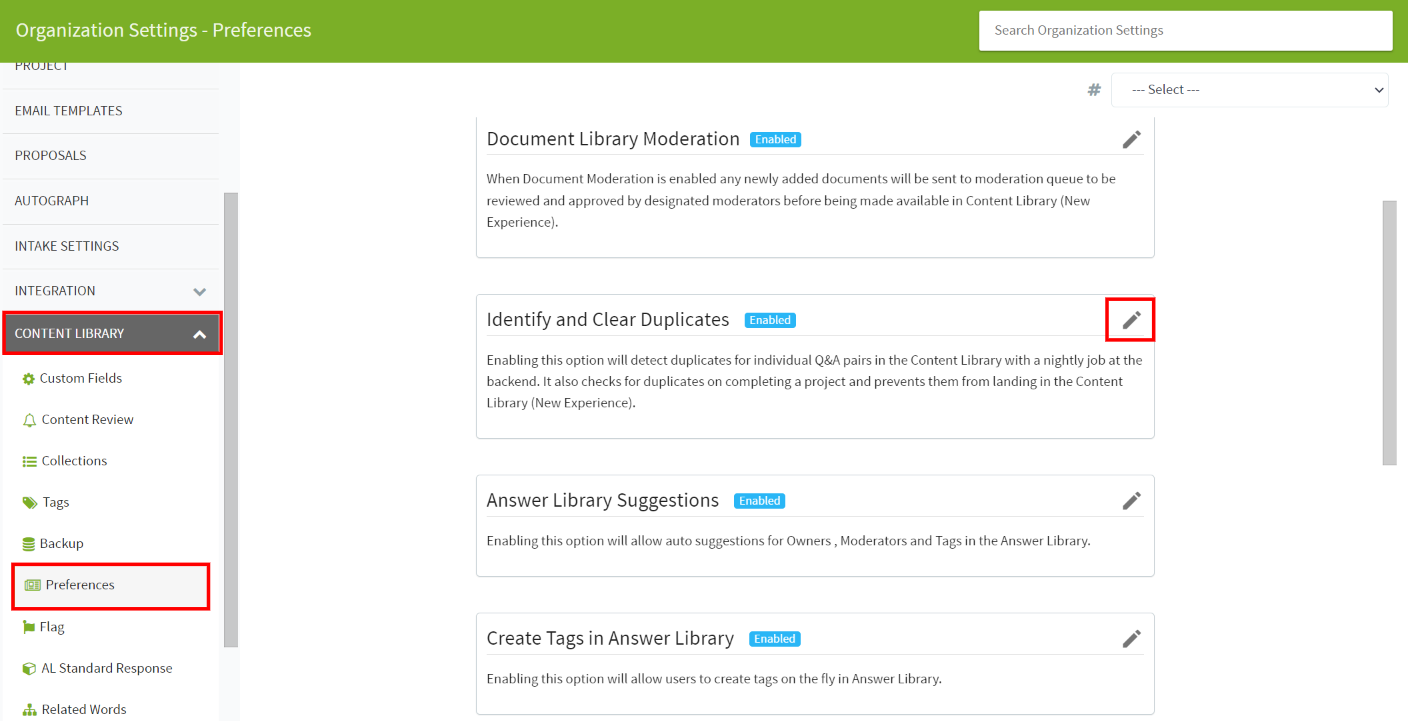Click Enabled badge on Document Library Moderation
The image size is (1408, 721).
(776, 140)
